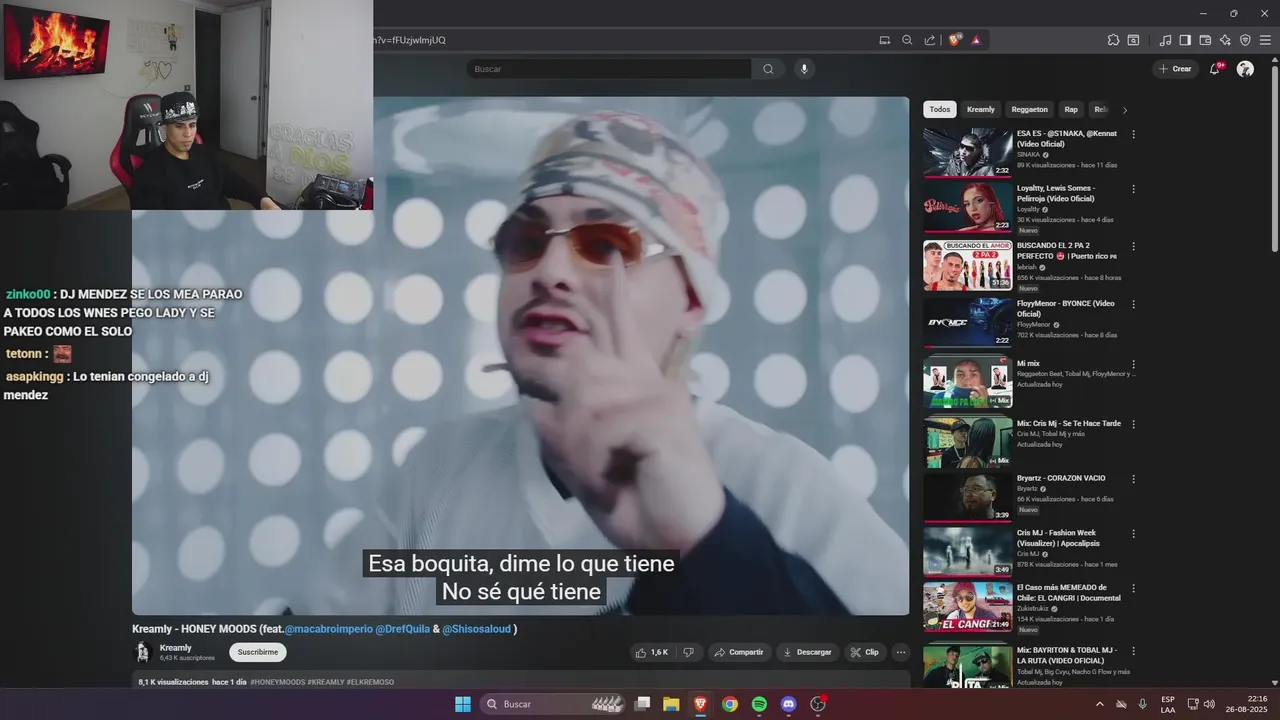Click the share page icon in address bar
1280x720 pixels.
[930, 40]
